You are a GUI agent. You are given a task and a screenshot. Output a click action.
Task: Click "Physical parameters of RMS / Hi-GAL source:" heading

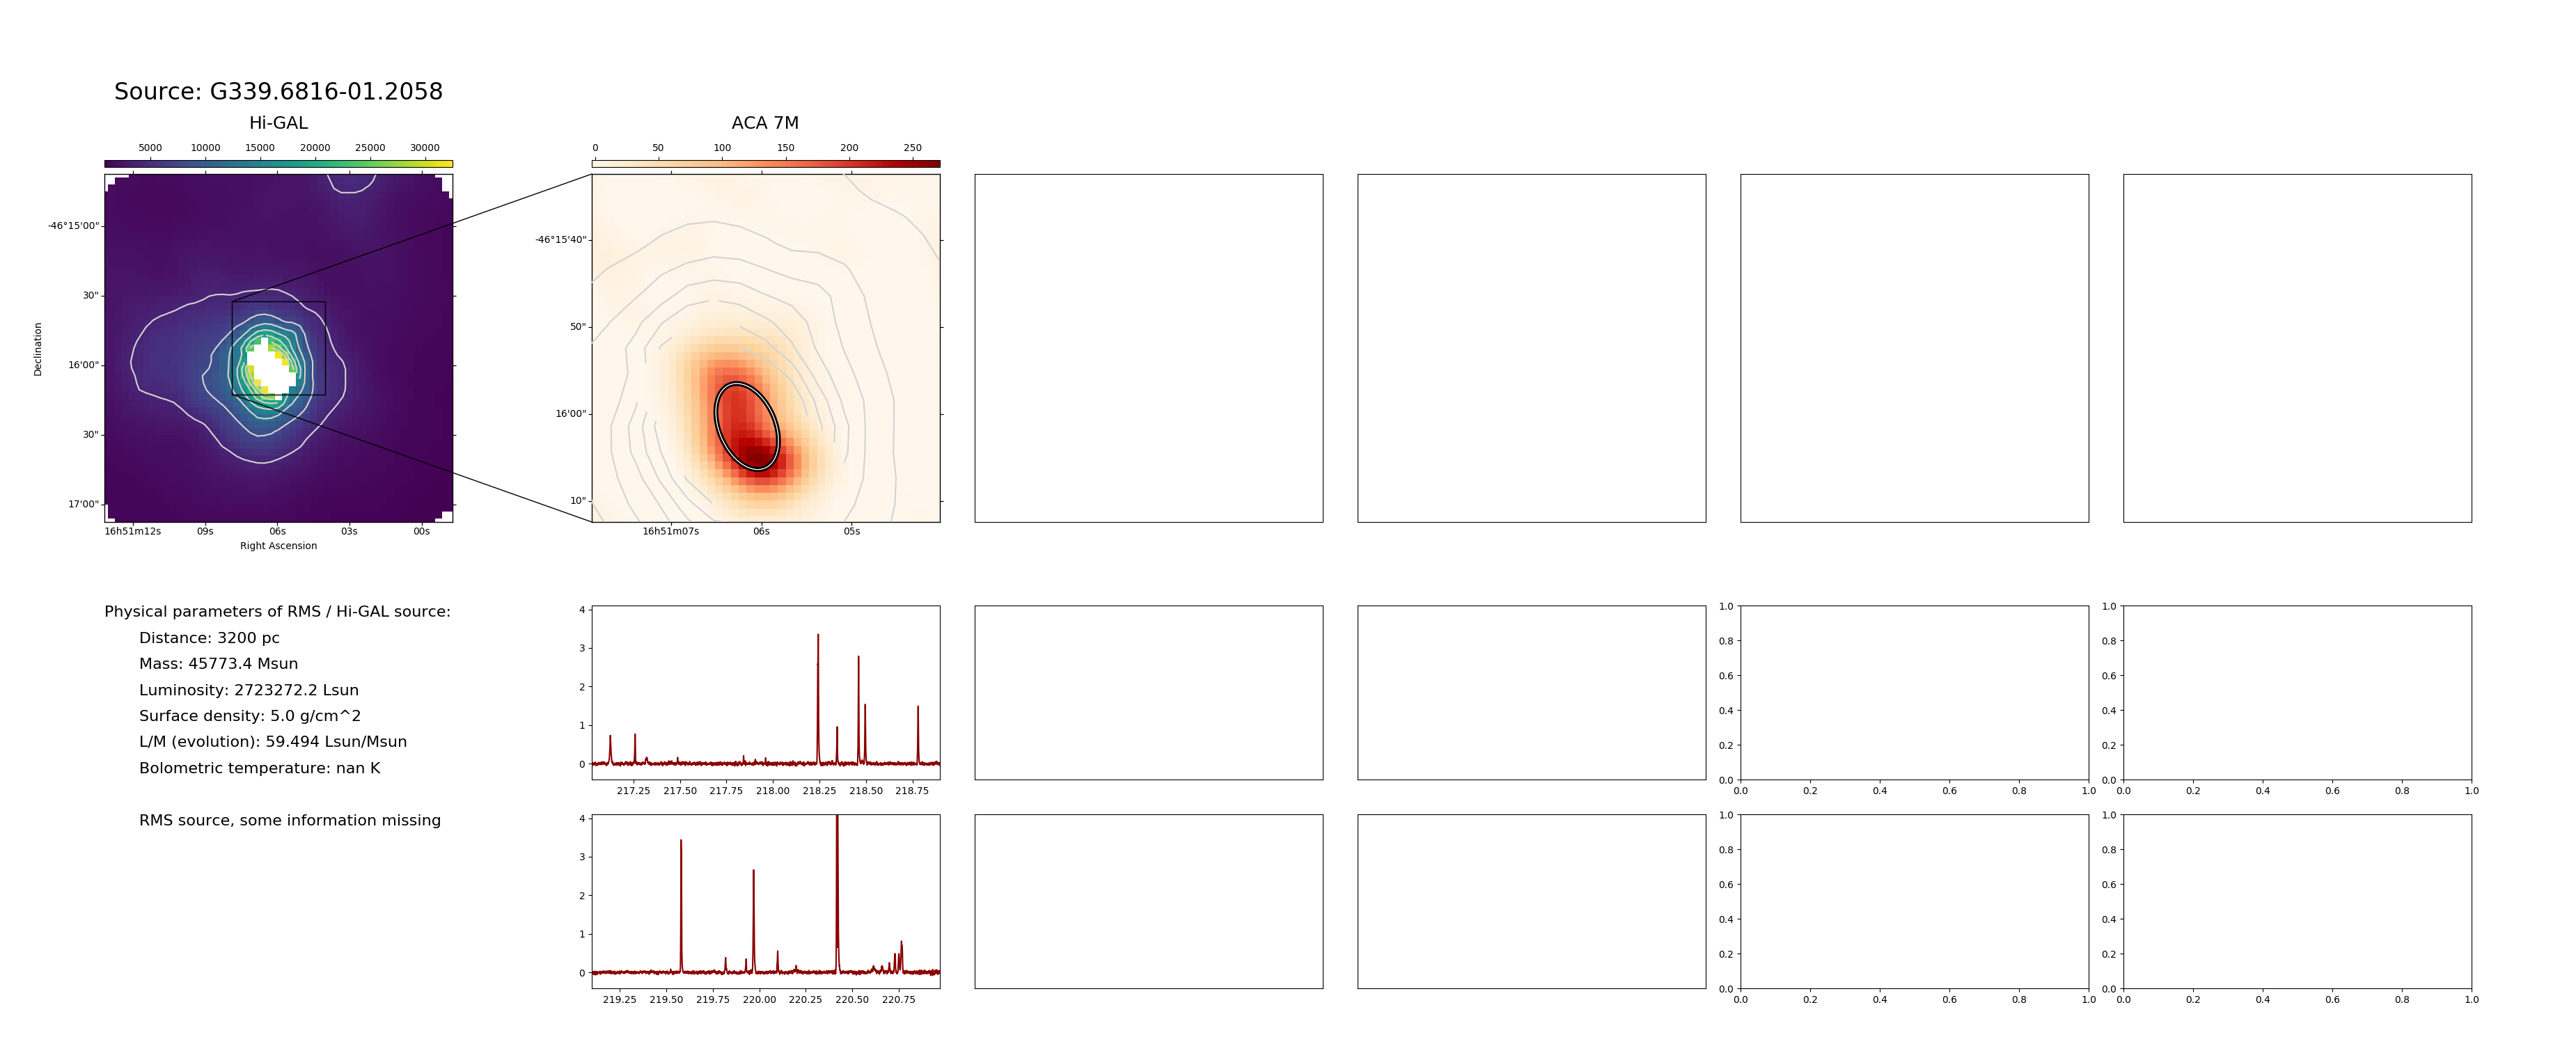click(x=277, y=612)
